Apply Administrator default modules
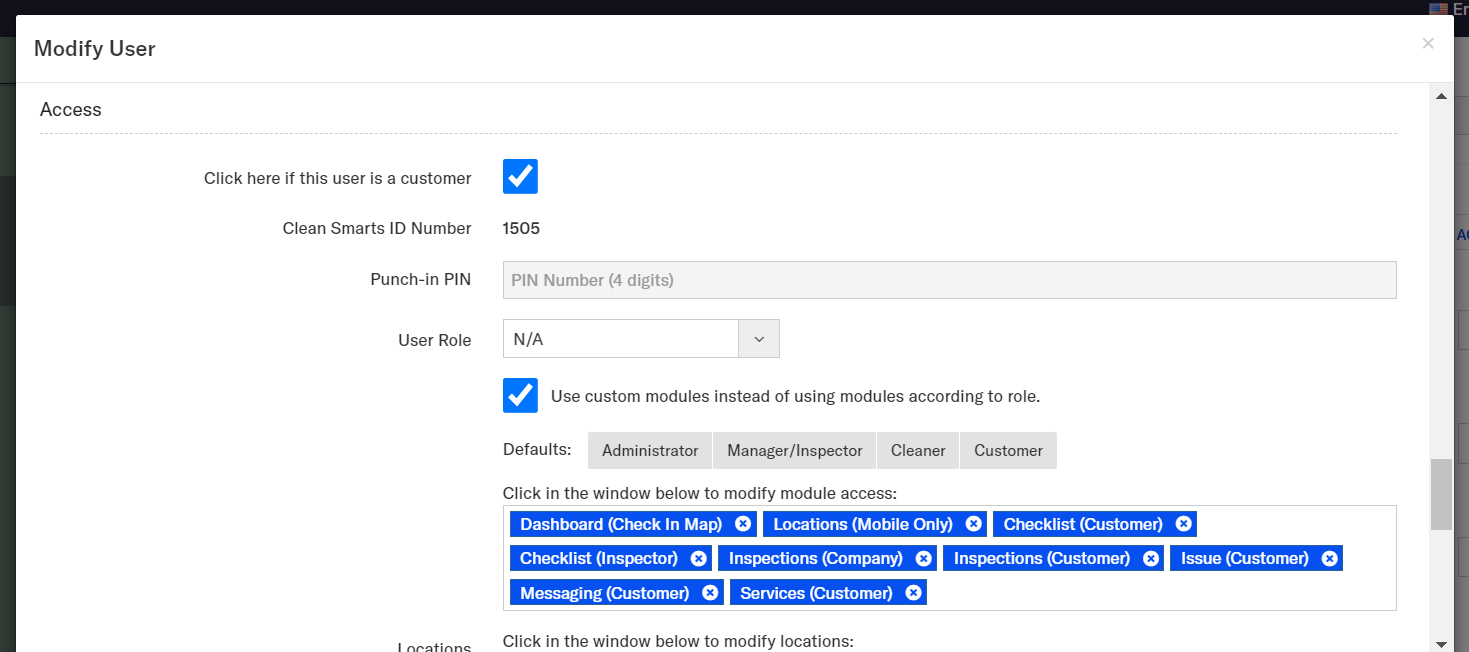Image resolution: width=1469 pixels, height=652 pixels. click(650, 451)
